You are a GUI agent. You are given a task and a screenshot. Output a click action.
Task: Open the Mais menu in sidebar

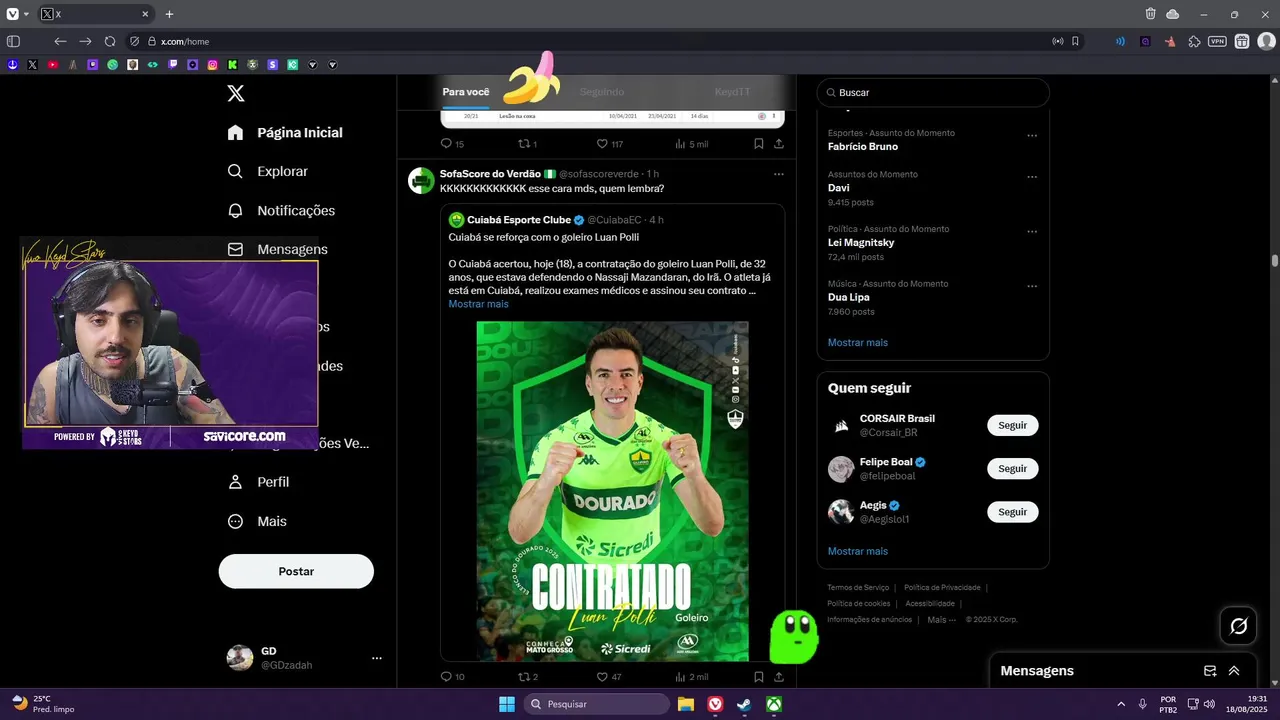[x=257, y=521]
